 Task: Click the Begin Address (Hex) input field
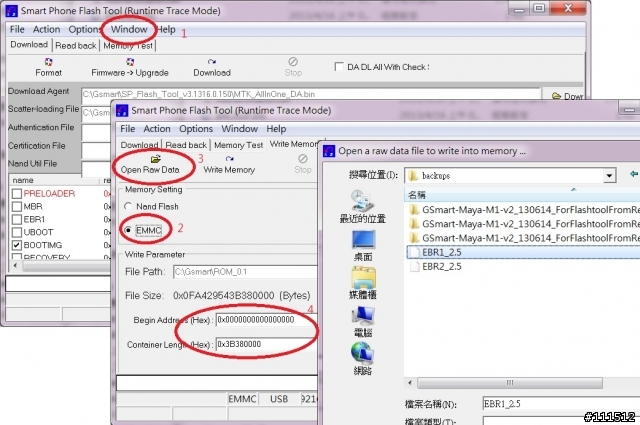(266, 320)
